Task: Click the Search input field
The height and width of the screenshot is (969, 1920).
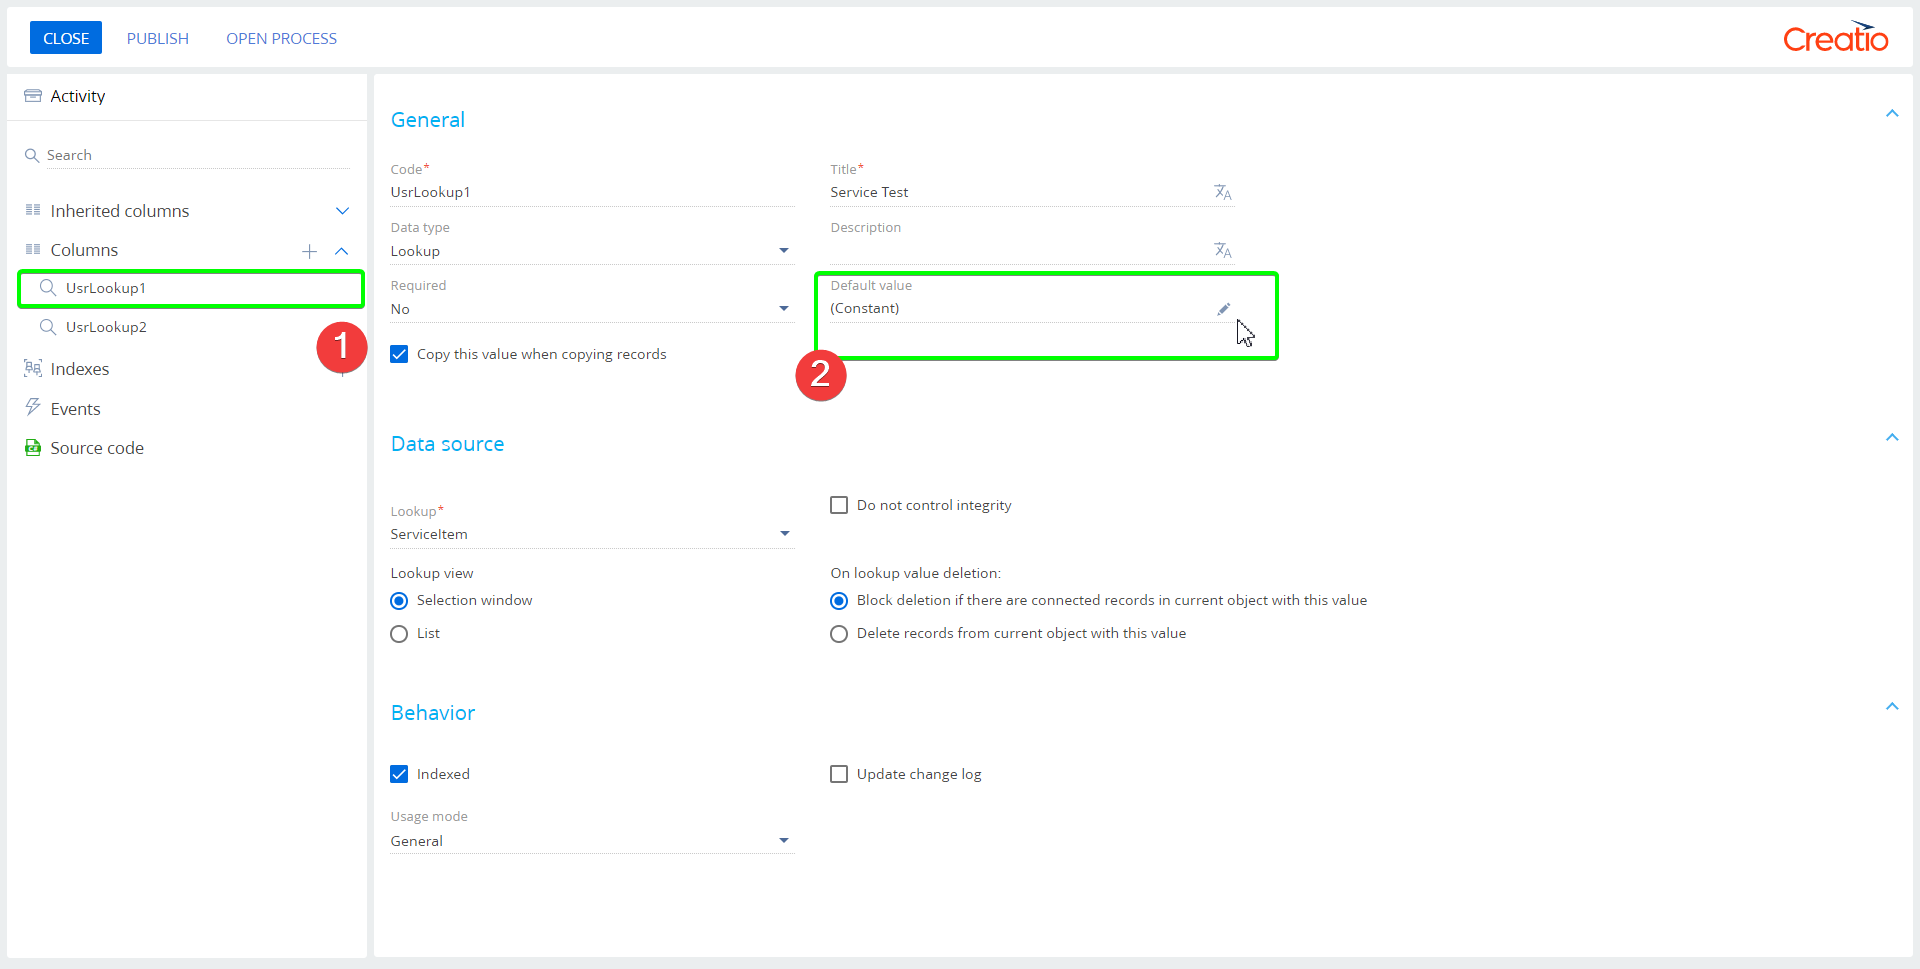Action: 198,155
